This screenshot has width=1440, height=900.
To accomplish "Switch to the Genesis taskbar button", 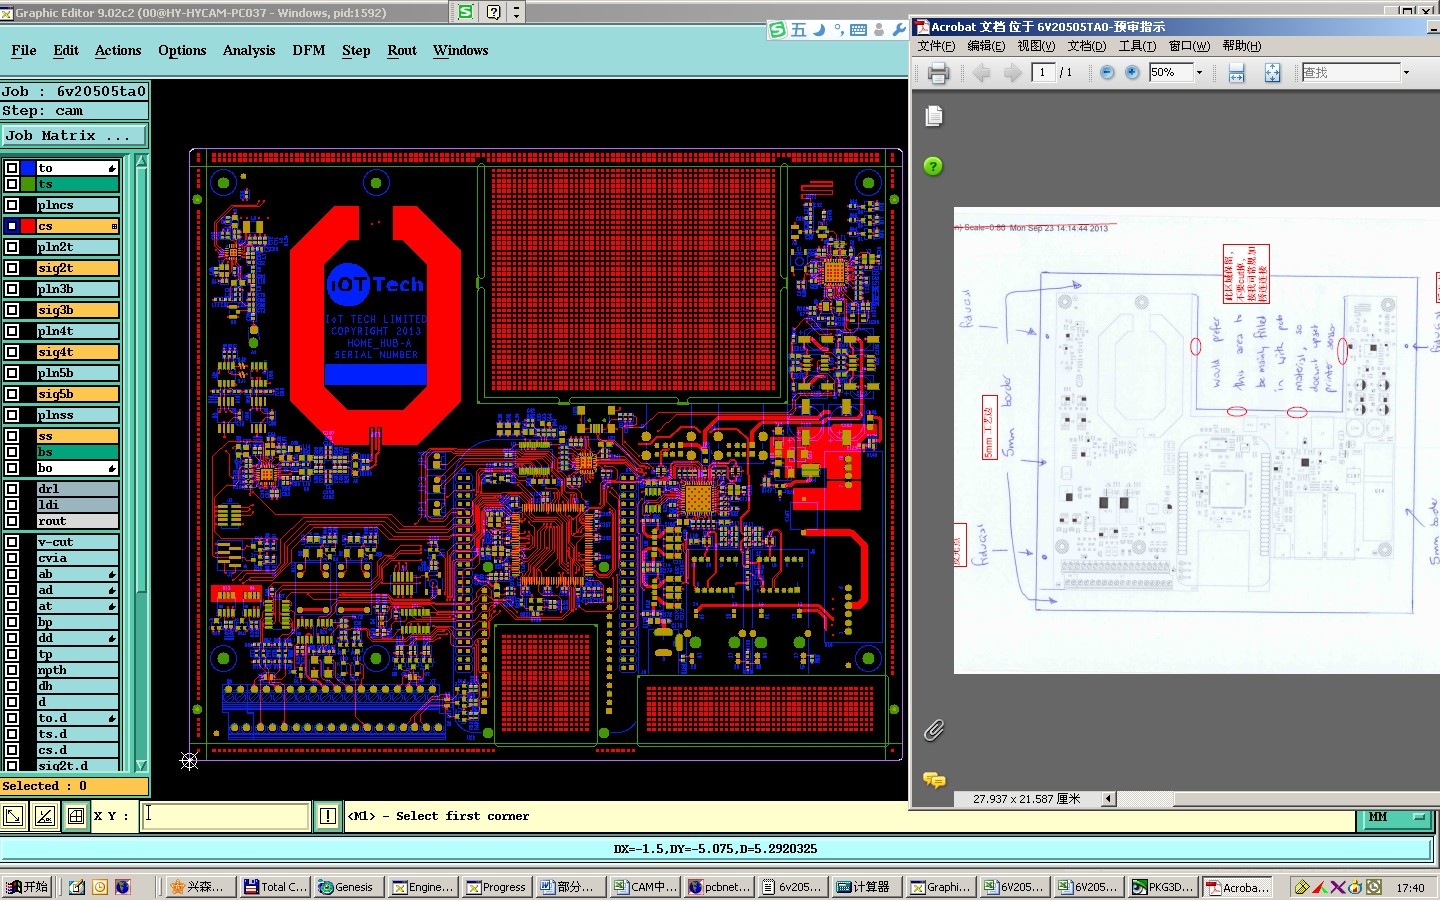I will [347, 887].
